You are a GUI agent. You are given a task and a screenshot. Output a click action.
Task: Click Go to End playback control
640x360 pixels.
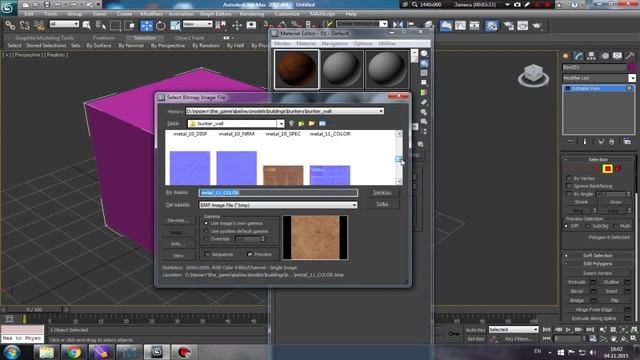coord(590,329)
